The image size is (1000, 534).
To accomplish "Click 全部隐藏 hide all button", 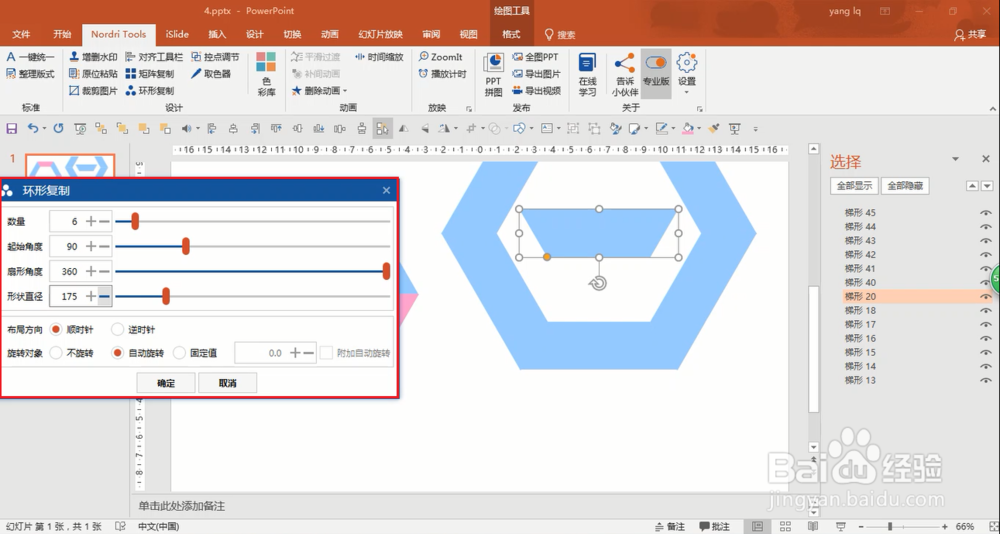I will pyautogui.click(x=905, y=186).
